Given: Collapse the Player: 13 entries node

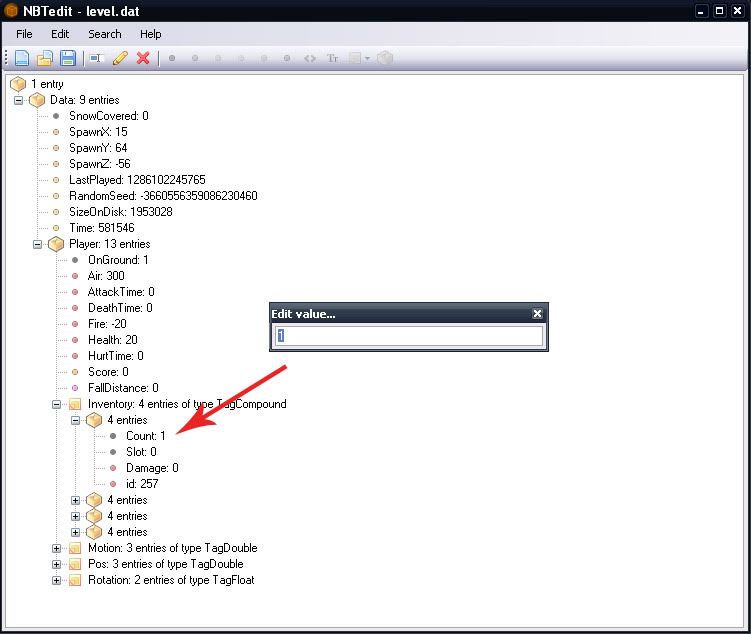Looking at the screenshot, I should [37, 244].
